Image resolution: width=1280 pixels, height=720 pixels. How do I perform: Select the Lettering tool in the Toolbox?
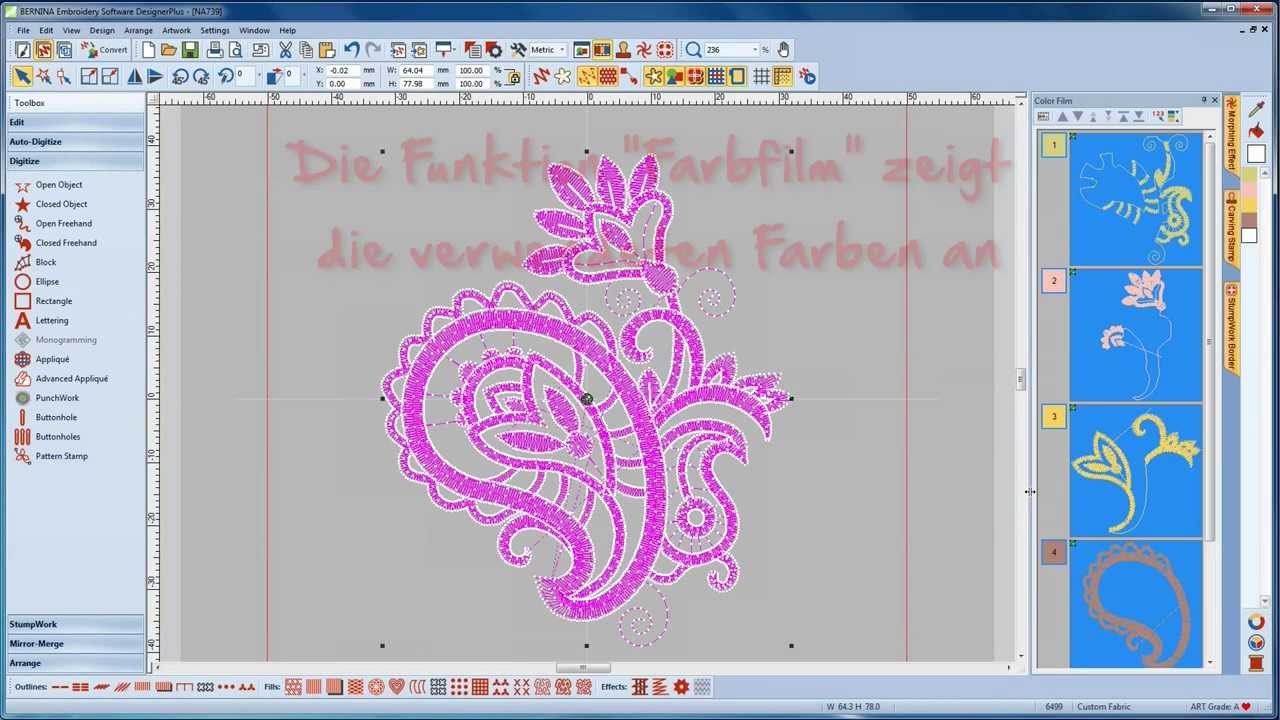(52, 320)
